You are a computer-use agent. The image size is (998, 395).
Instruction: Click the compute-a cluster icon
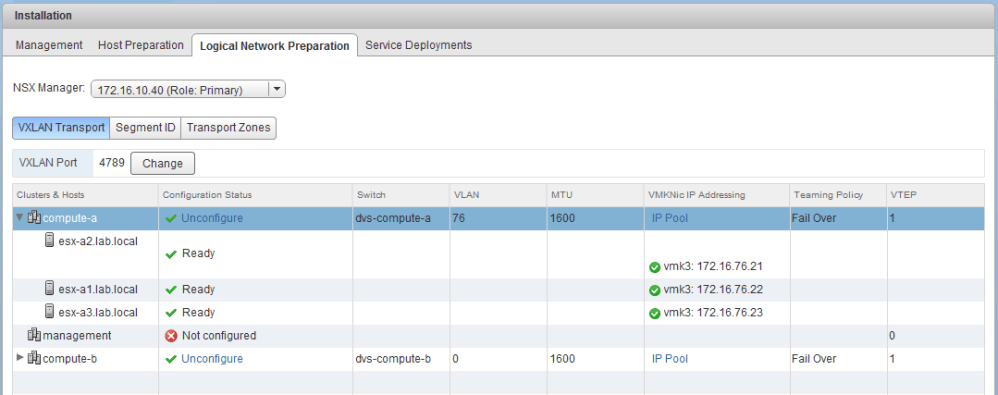pos(34,218)
